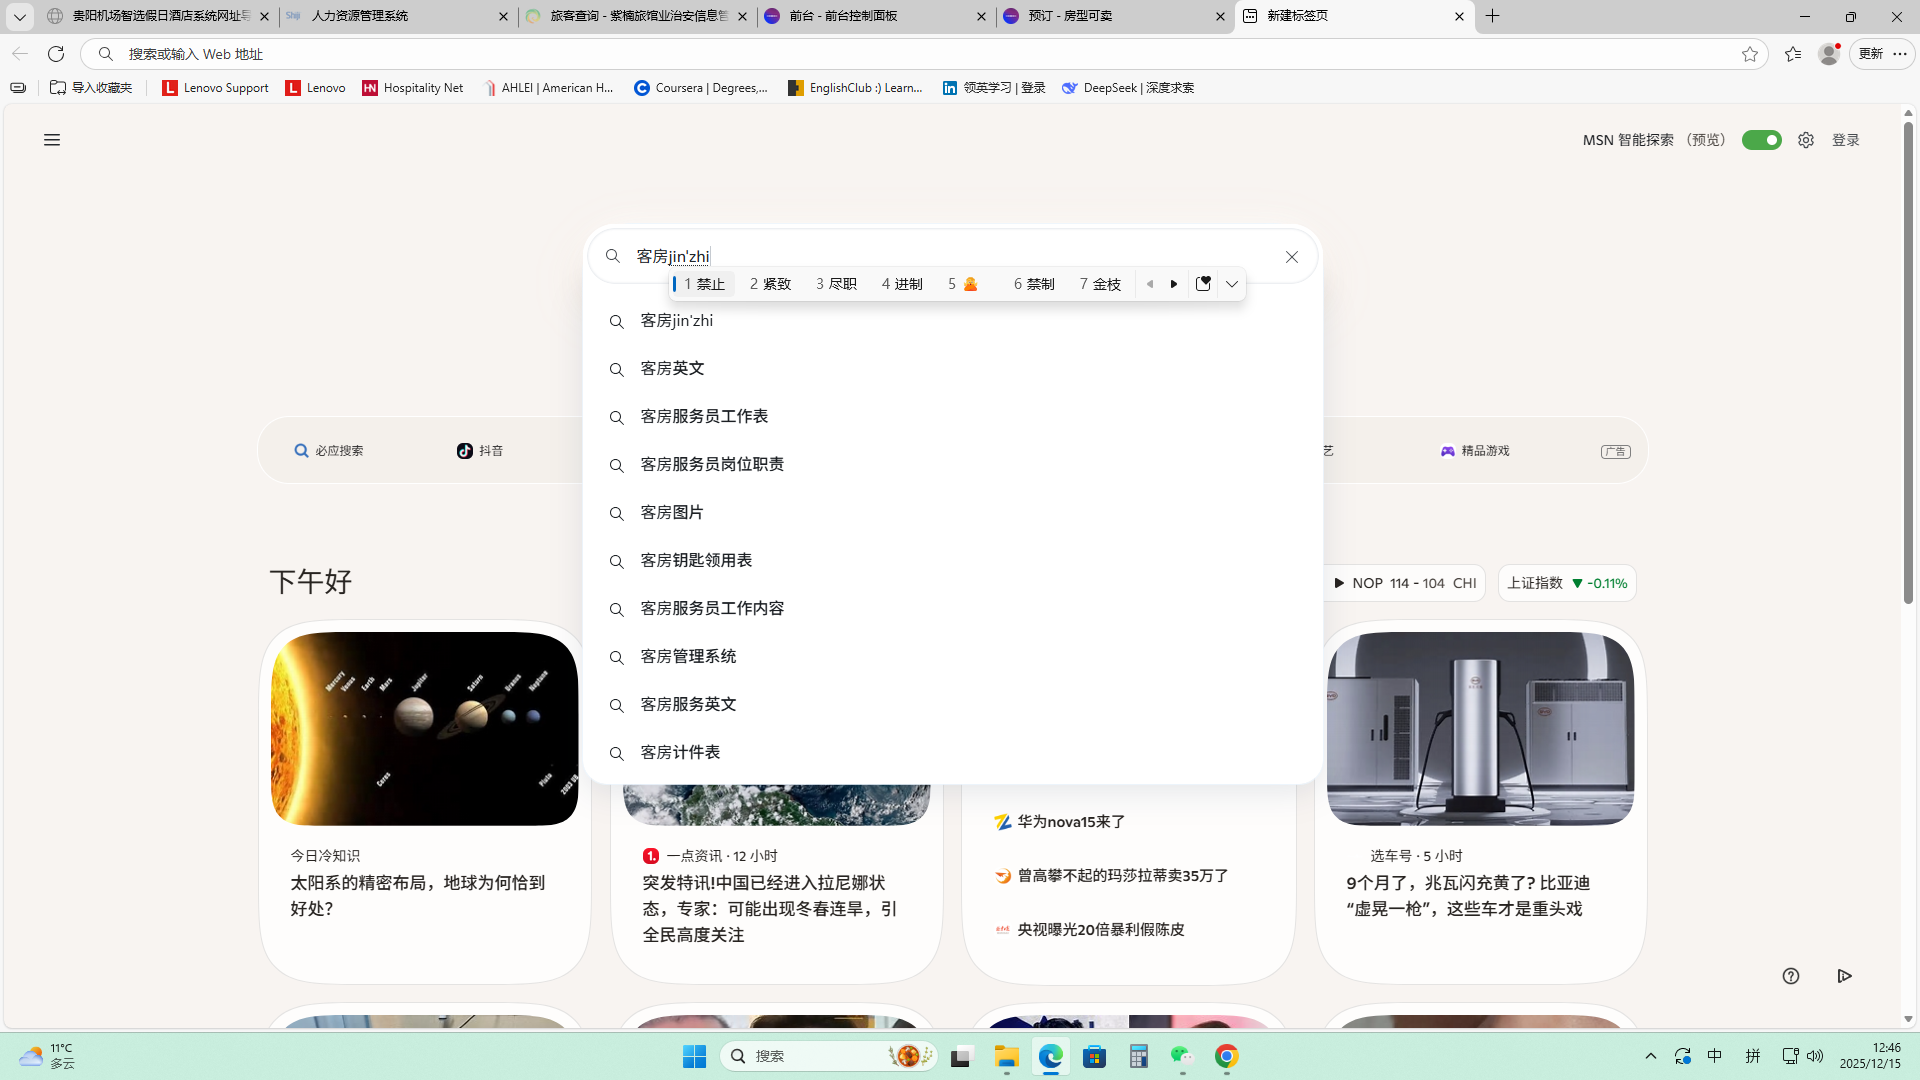The height and width of the screenshot is (1080, 1920).
Task: Show next page of IME candidates
Action: [1174, 284]
